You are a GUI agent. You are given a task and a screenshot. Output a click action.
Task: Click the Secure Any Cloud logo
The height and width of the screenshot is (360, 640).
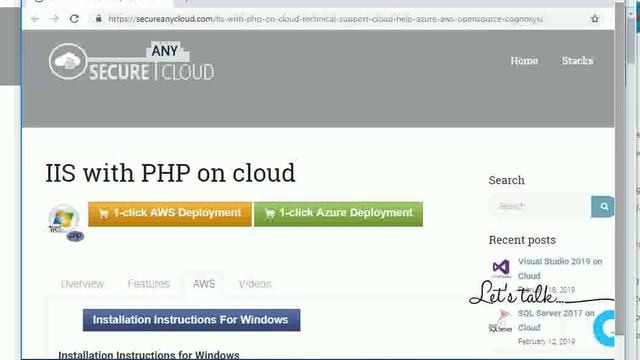pyautogui.click(x=131, y=61)
